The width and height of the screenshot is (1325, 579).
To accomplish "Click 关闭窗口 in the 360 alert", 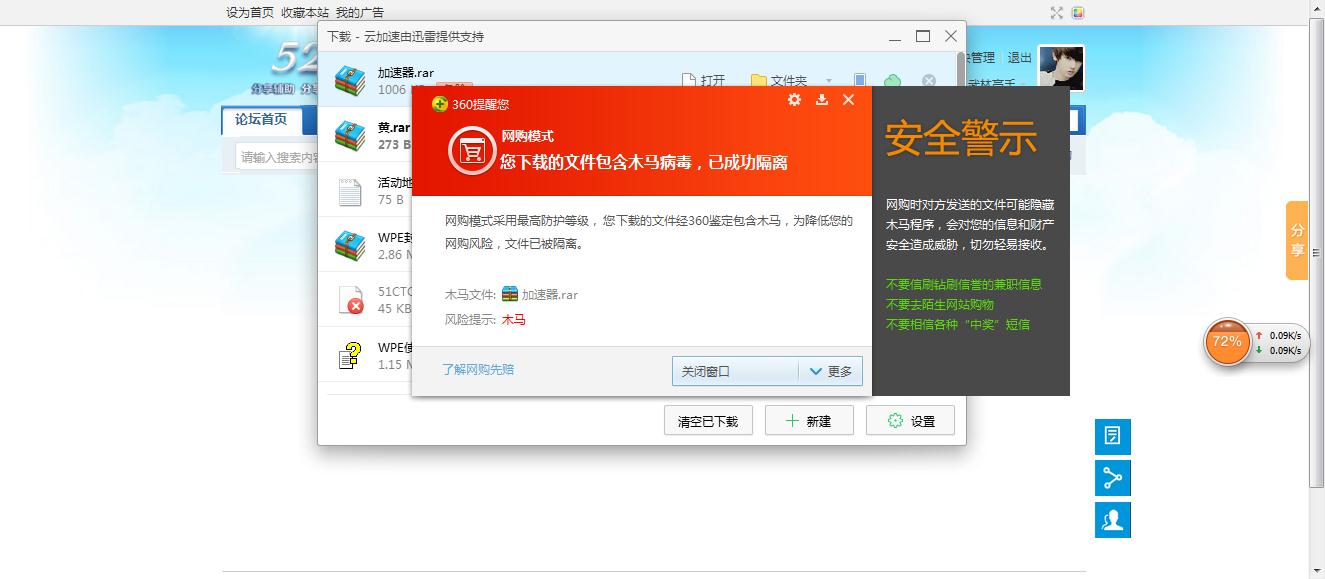I will (x=735, y=371).
